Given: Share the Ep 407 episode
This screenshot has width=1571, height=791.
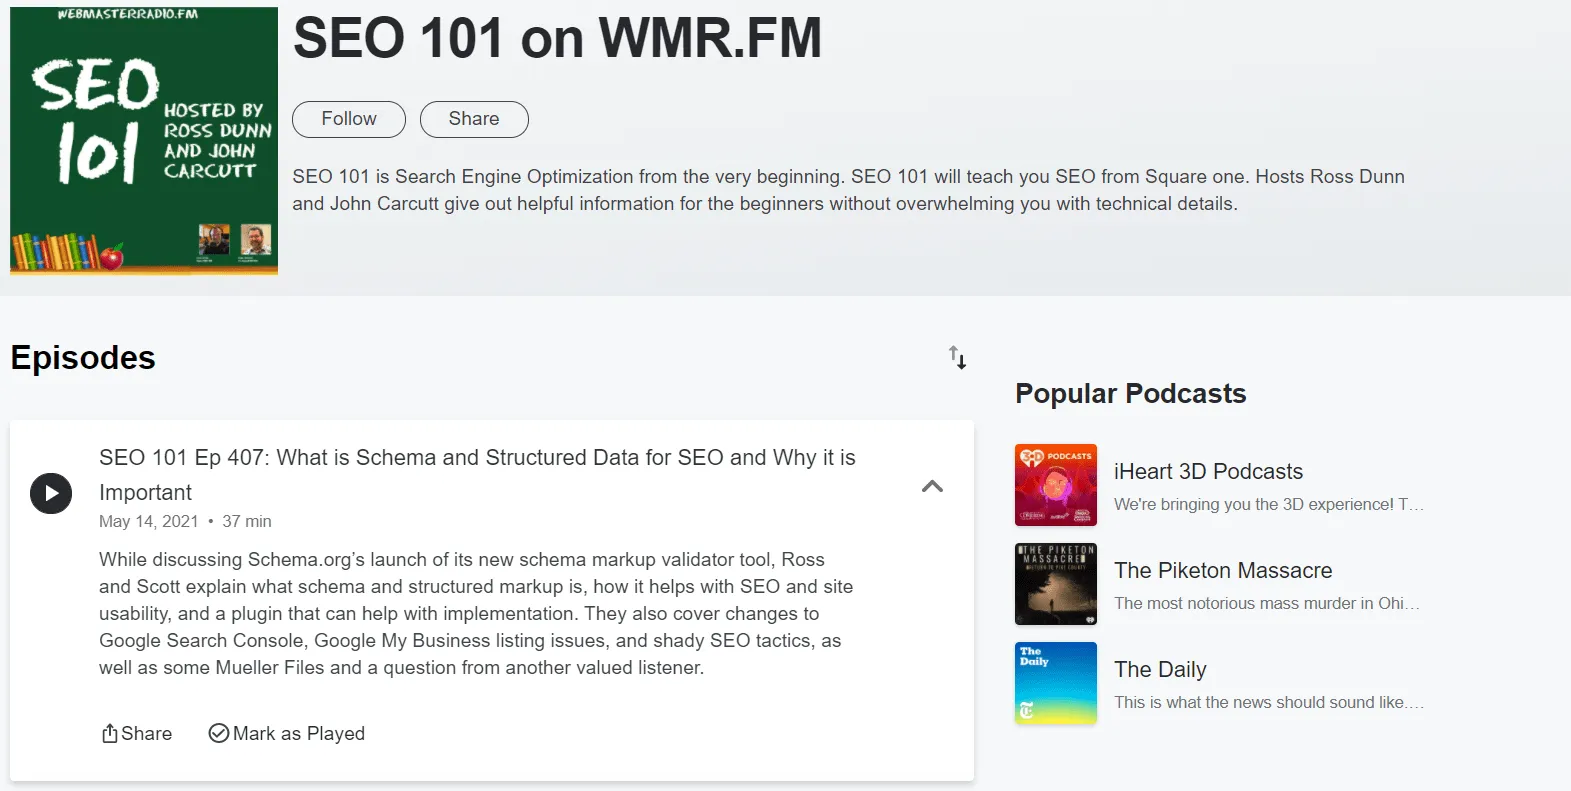Looking at the screenshot, I should tap(137, 734).
